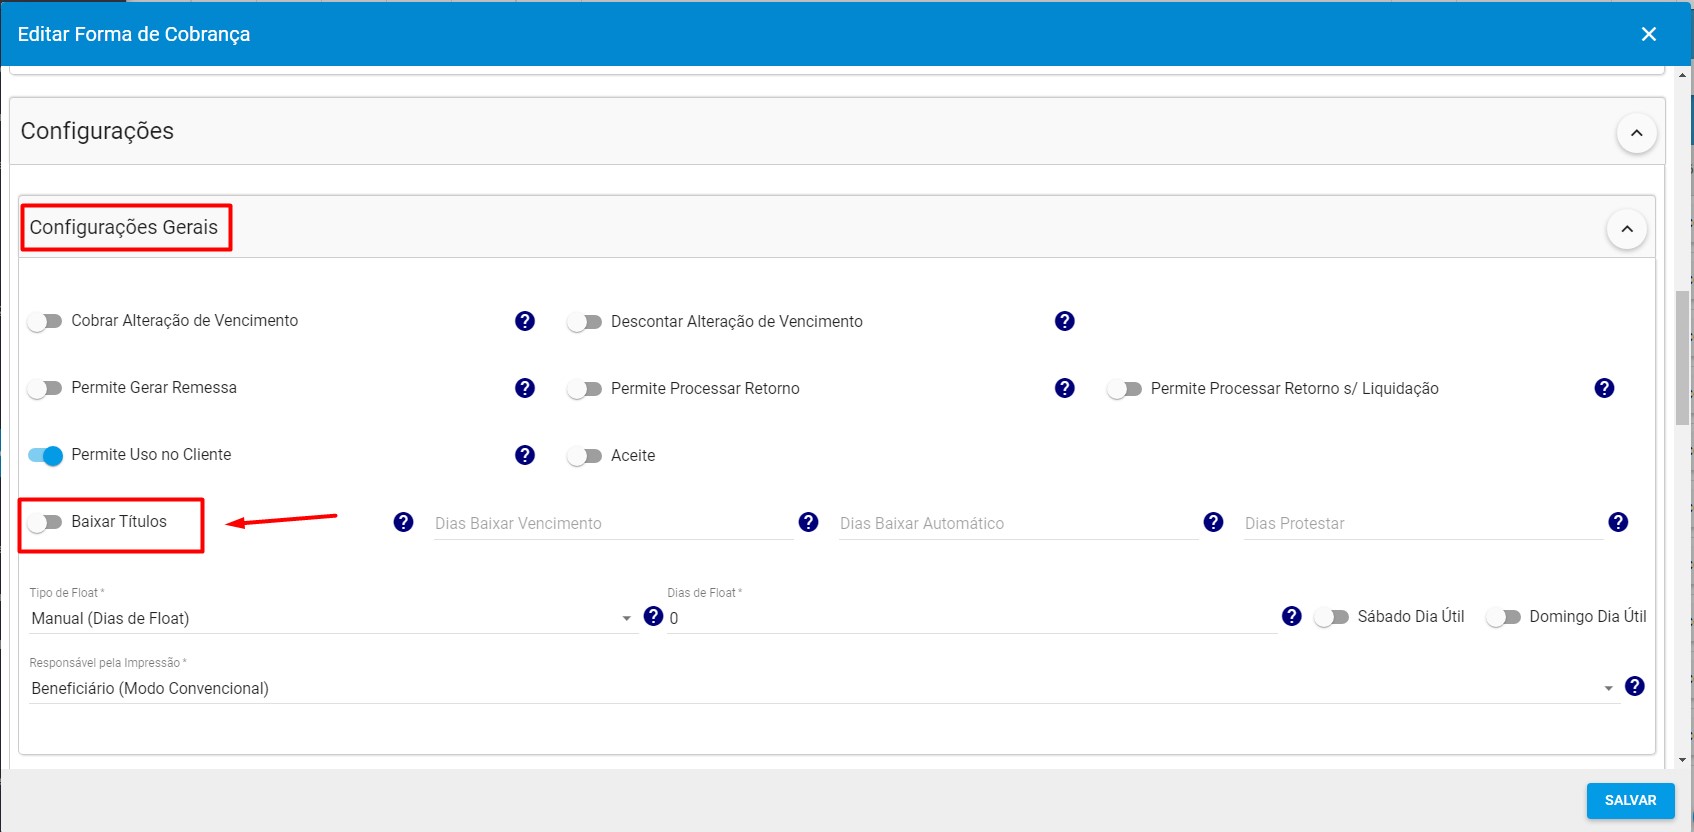Open help icon for Dias de Float
This screenshot has width=1694, height=832.
coord(1292,616)
